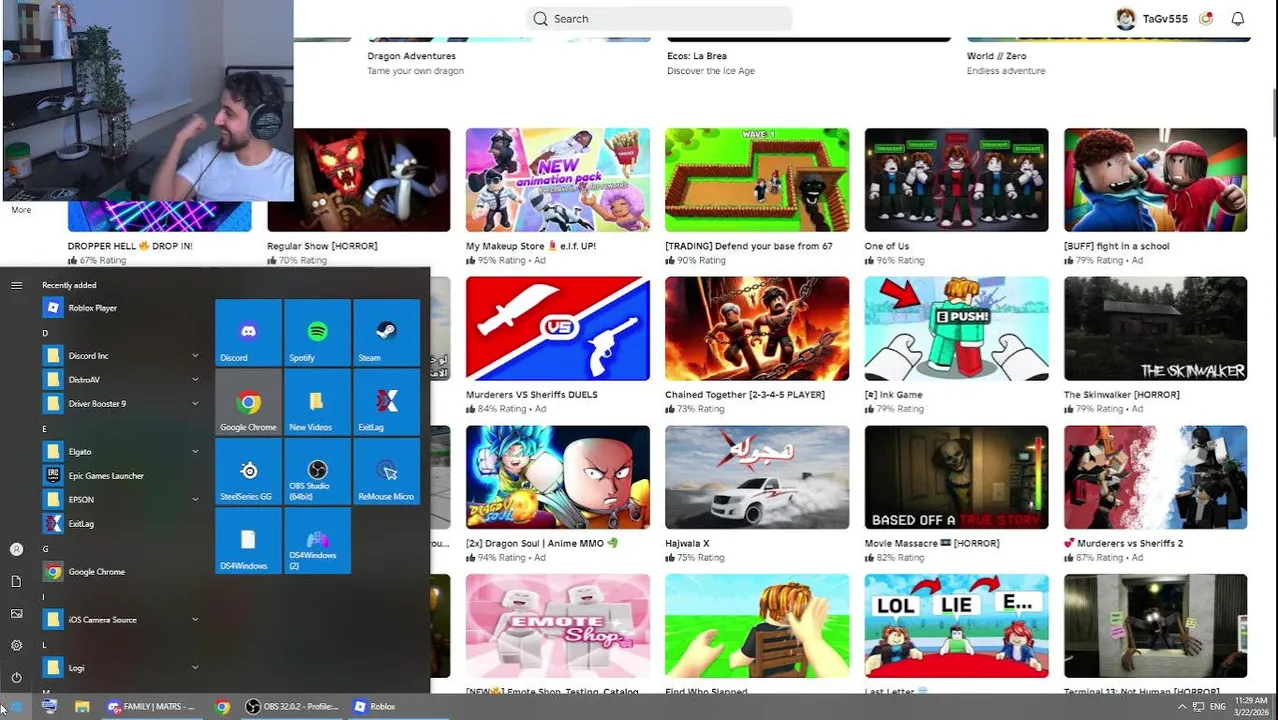Open the Discord tile in Start menu
The height and width of the screenshot is (720, 1278).
pyautogui.click(x=248, y=332)
